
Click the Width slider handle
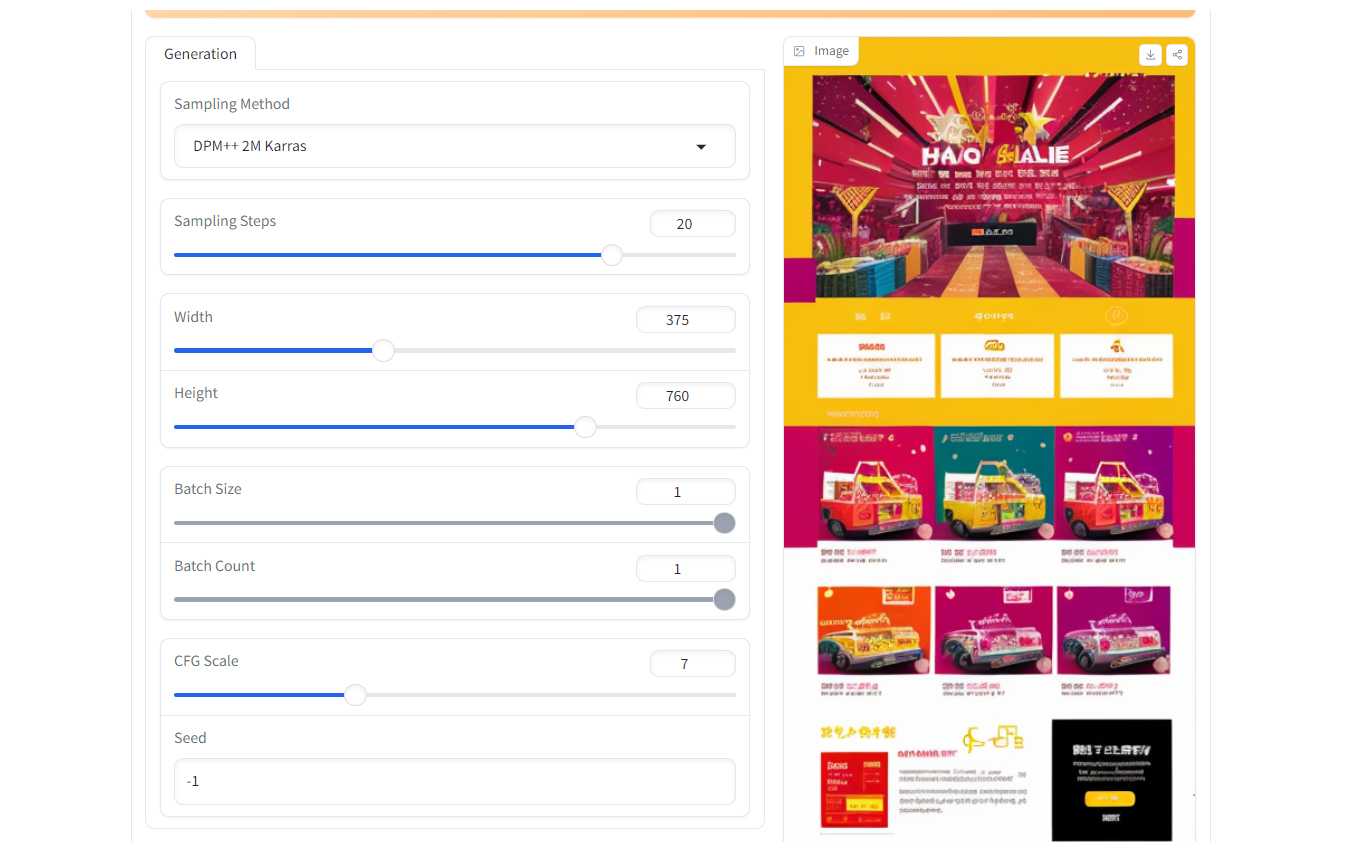pos(383,350)
